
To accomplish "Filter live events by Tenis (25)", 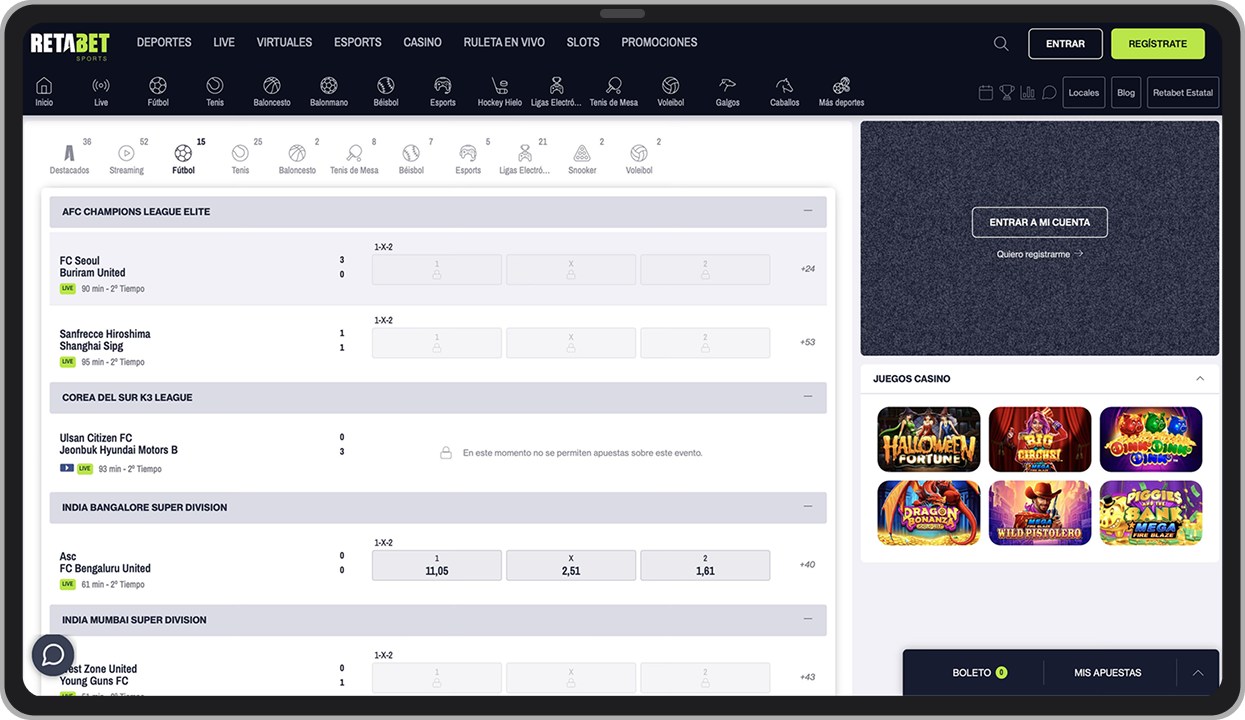I will [241, 158].
